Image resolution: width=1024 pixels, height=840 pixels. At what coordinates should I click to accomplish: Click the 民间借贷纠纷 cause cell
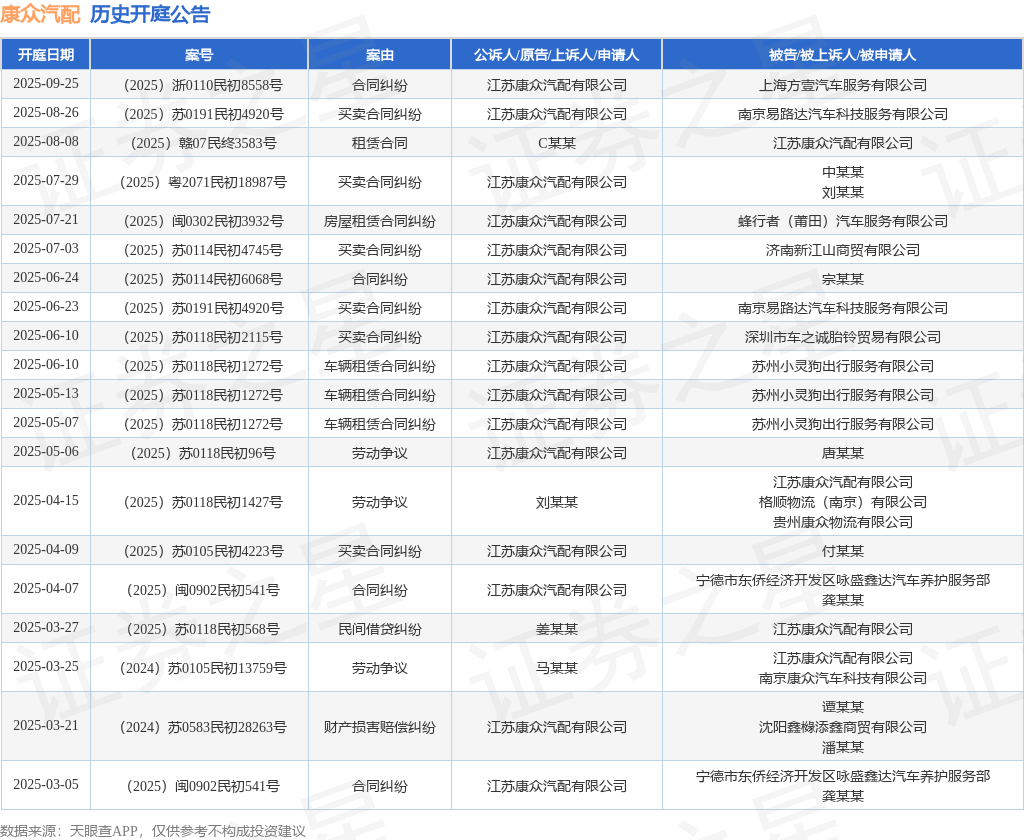click(379, 629)
